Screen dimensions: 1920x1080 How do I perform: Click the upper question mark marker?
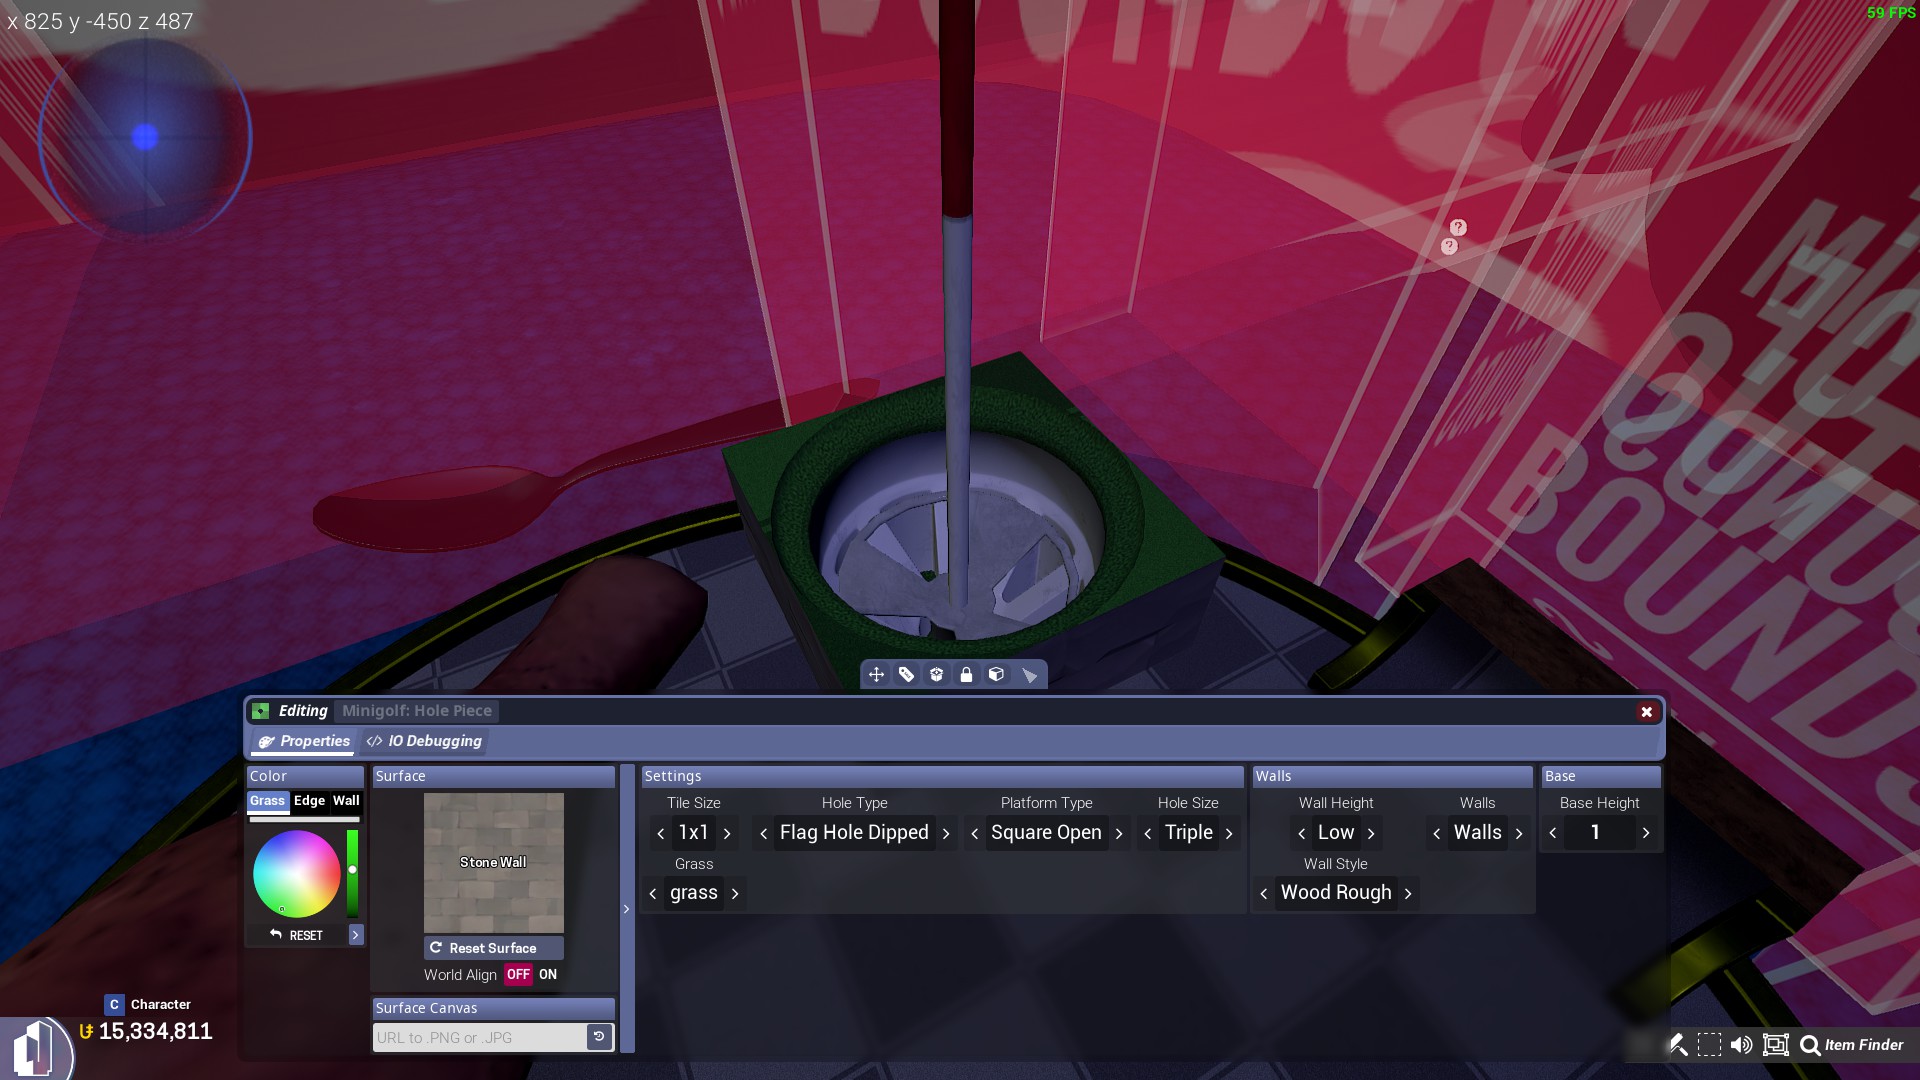(x=1458, y=227)
